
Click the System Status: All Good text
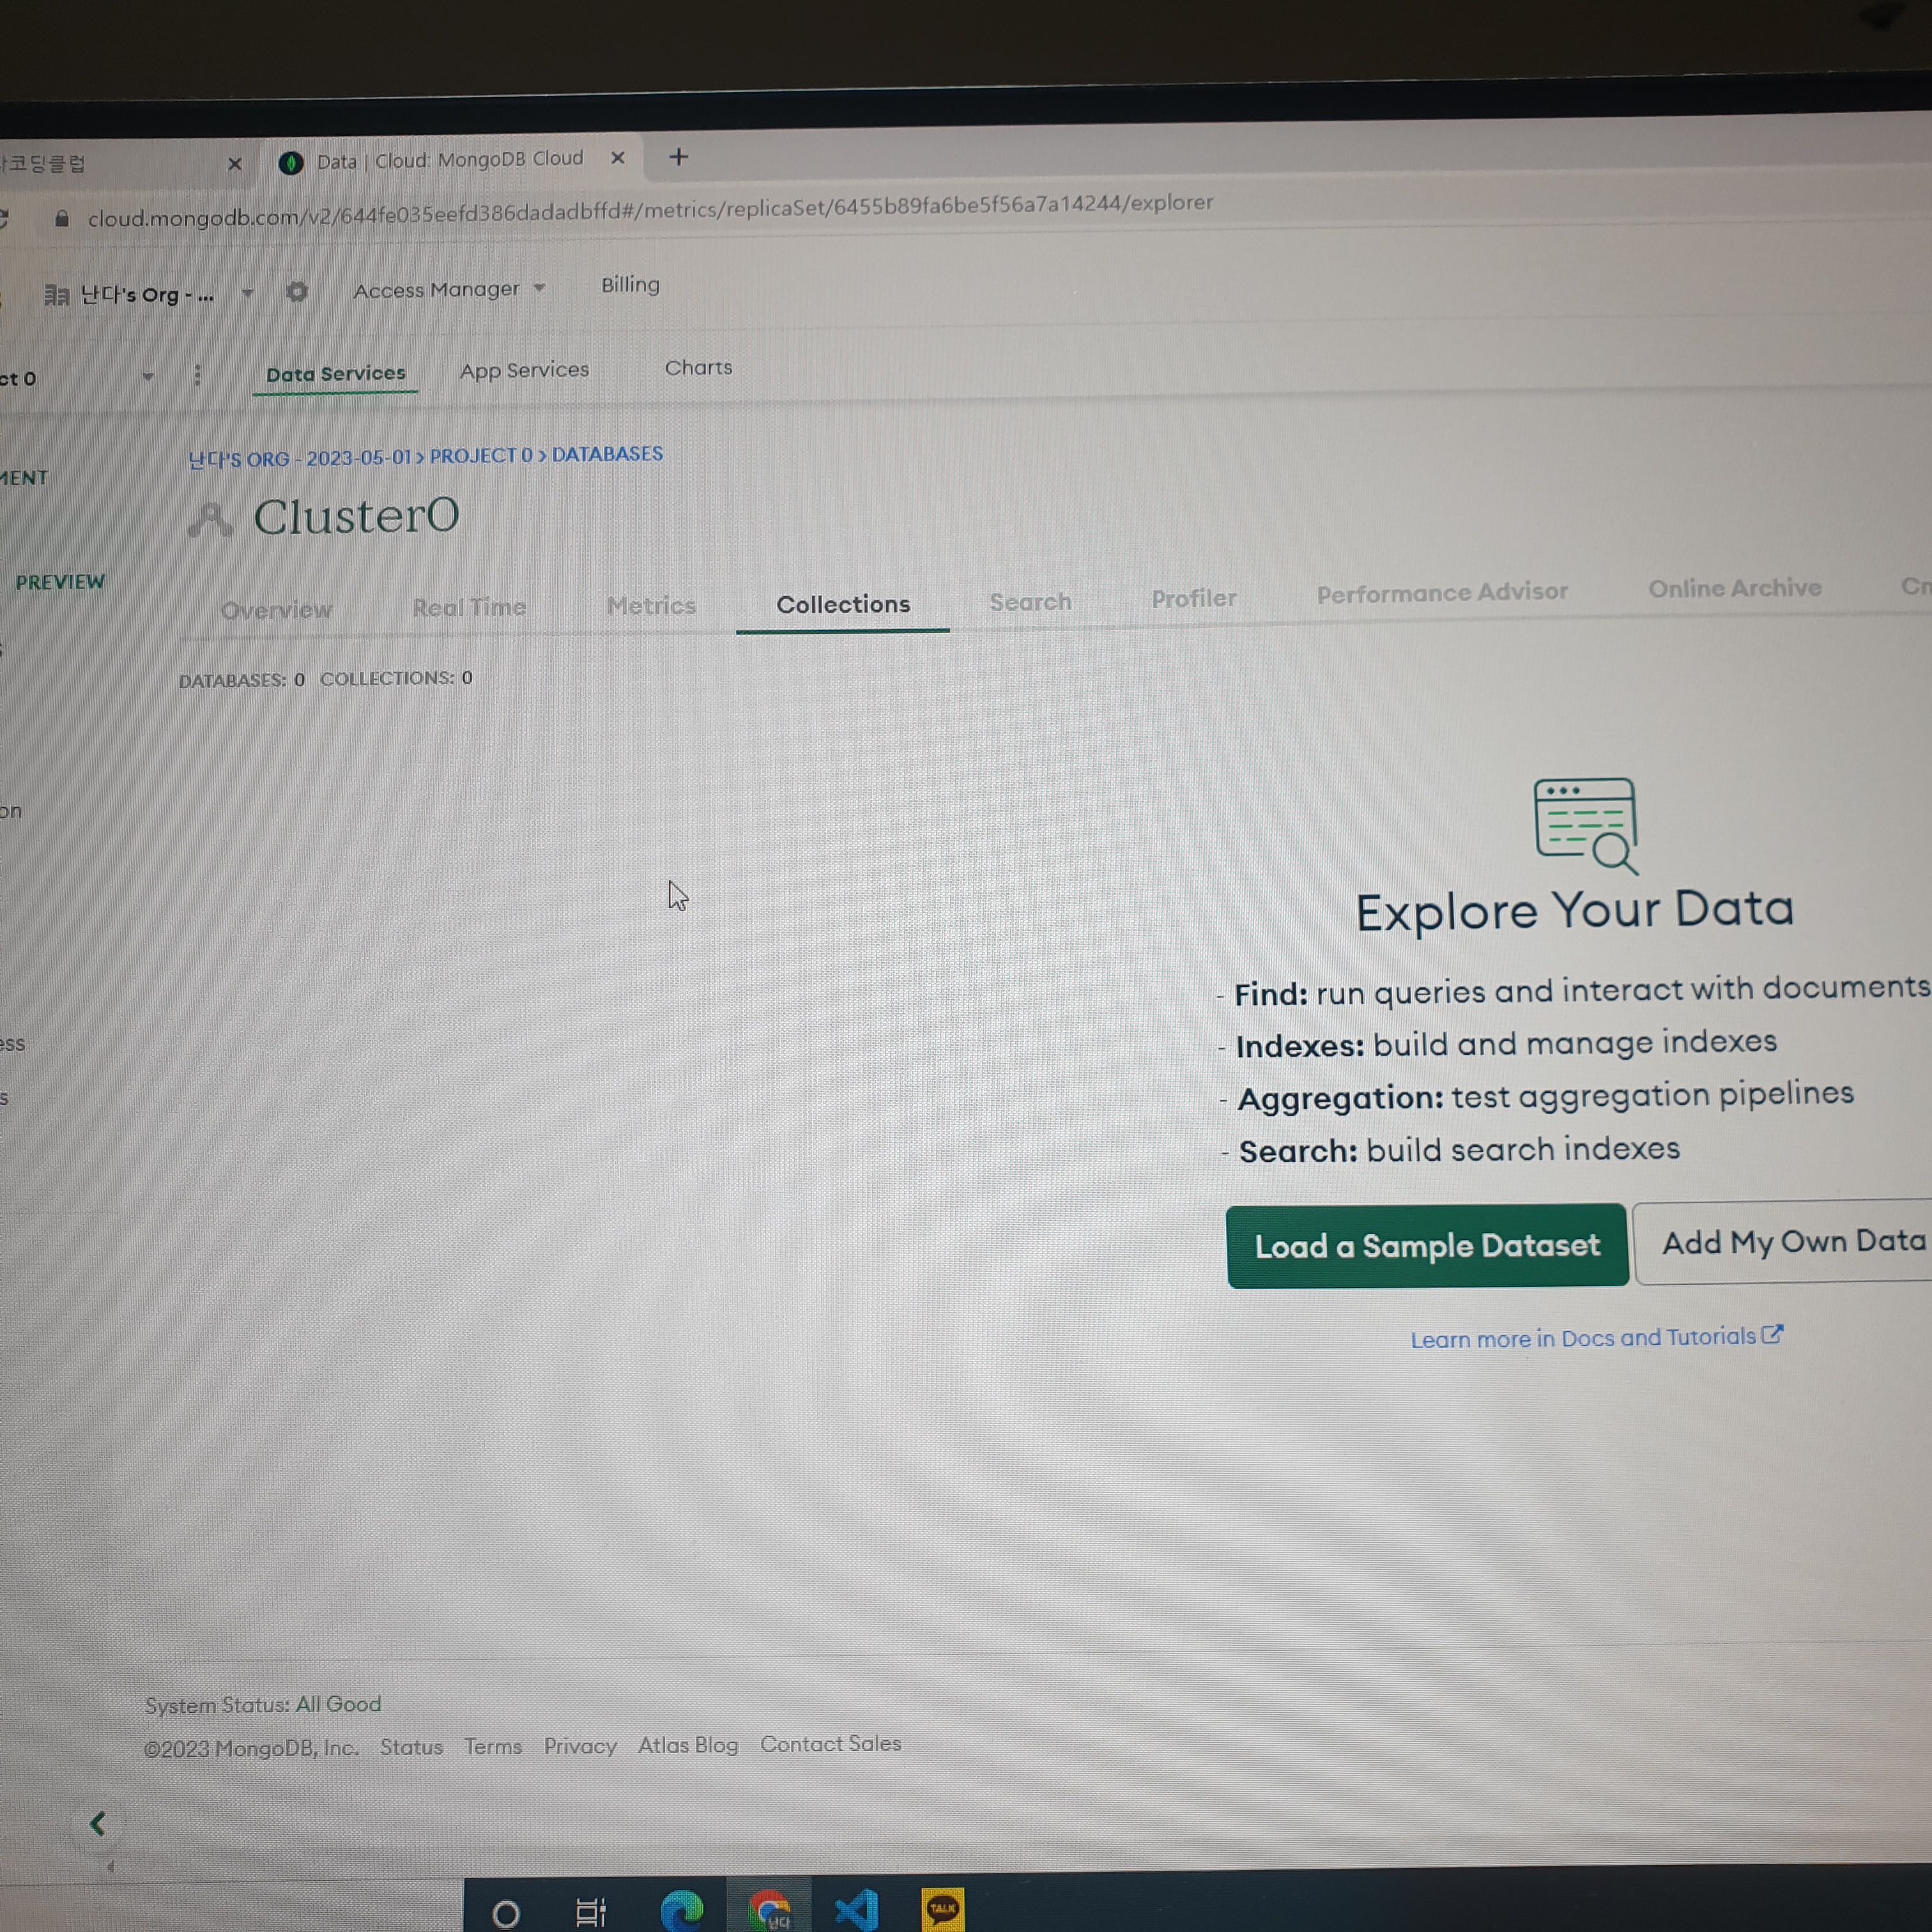point(263,1704)
